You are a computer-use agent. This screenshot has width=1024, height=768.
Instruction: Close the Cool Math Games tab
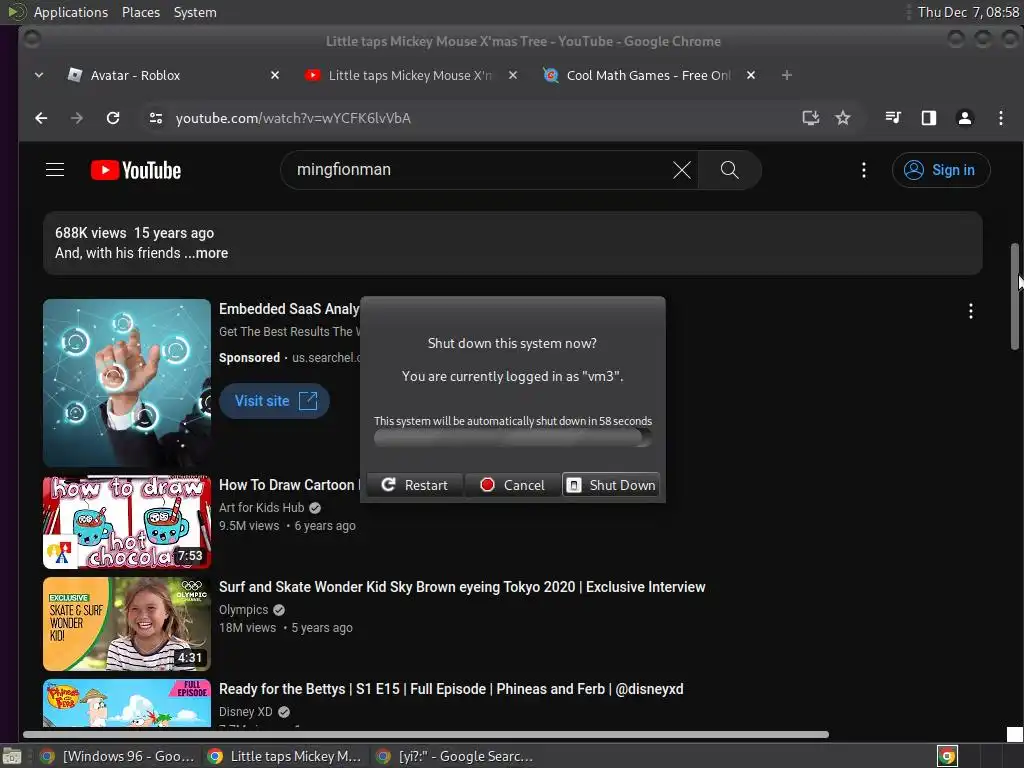click(x=751, y=75)
